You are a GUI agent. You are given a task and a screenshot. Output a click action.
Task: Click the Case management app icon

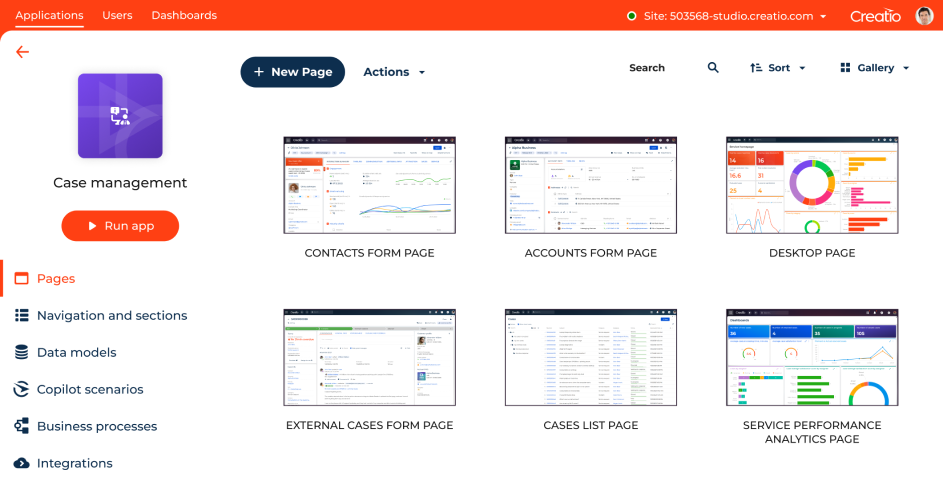(x=120, y=115)
